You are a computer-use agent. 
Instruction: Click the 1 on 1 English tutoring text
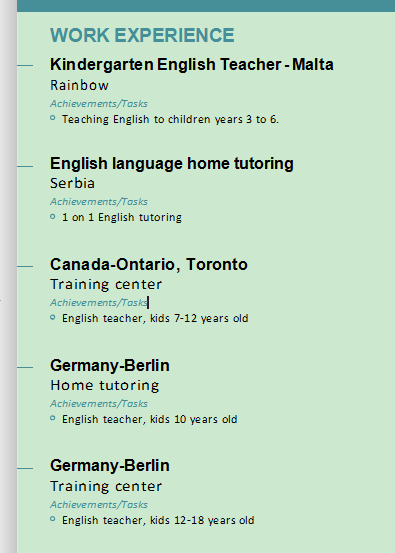(x=122, y=217)
